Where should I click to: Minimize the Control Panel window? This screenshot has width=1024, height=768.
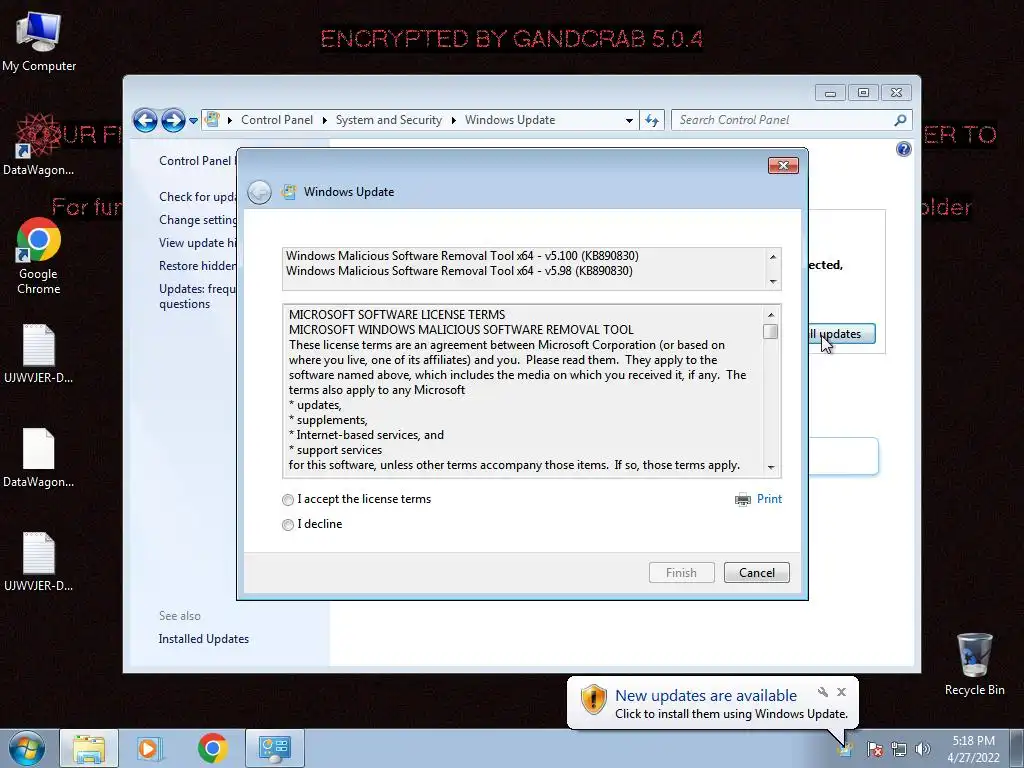(x=830, y=93)
